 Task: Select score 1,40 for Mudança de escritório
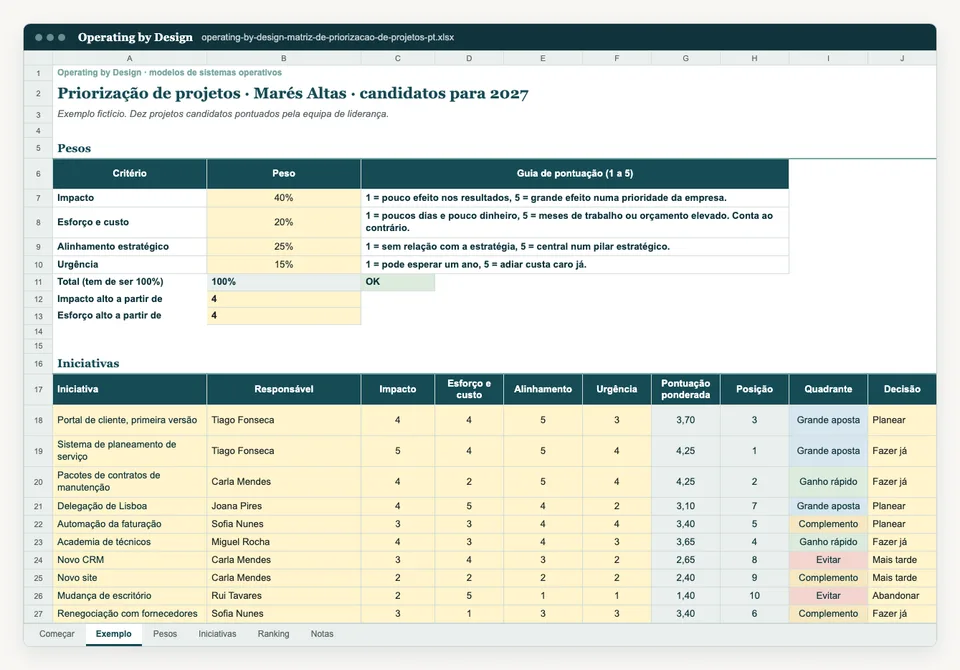point(686,595)
